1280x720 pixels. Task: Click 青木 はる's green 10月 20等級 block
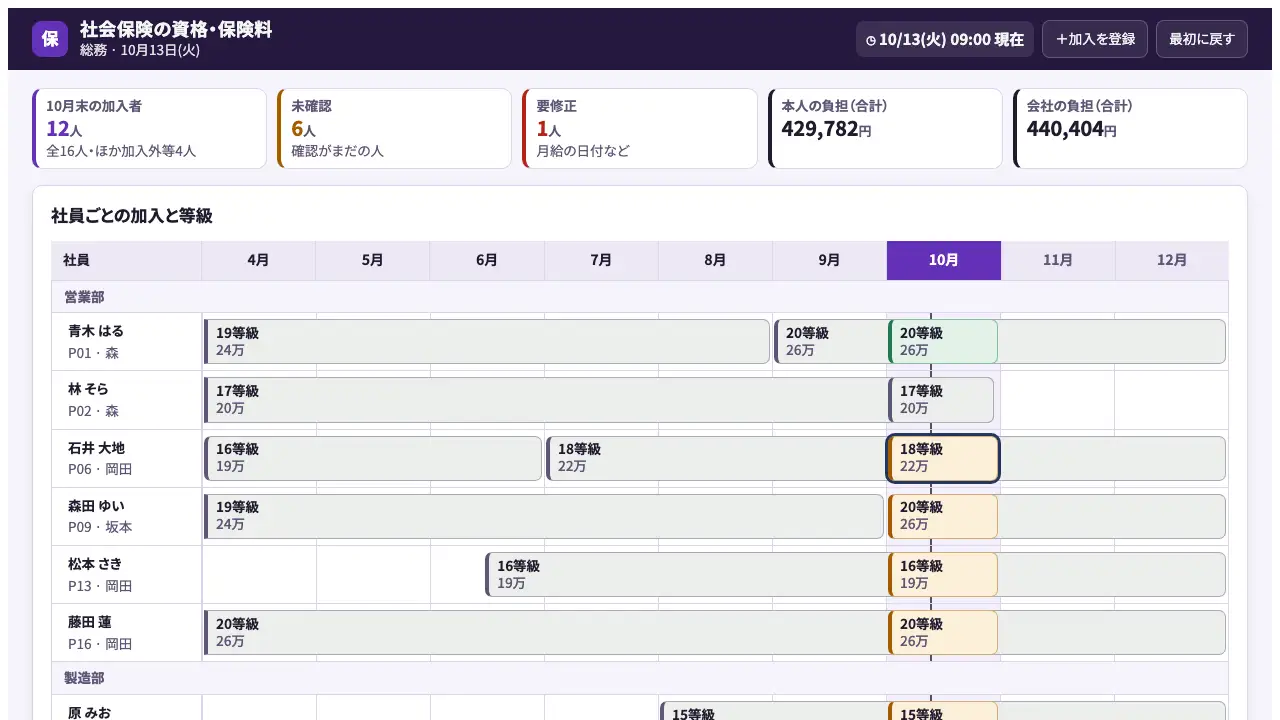[943, 342]
